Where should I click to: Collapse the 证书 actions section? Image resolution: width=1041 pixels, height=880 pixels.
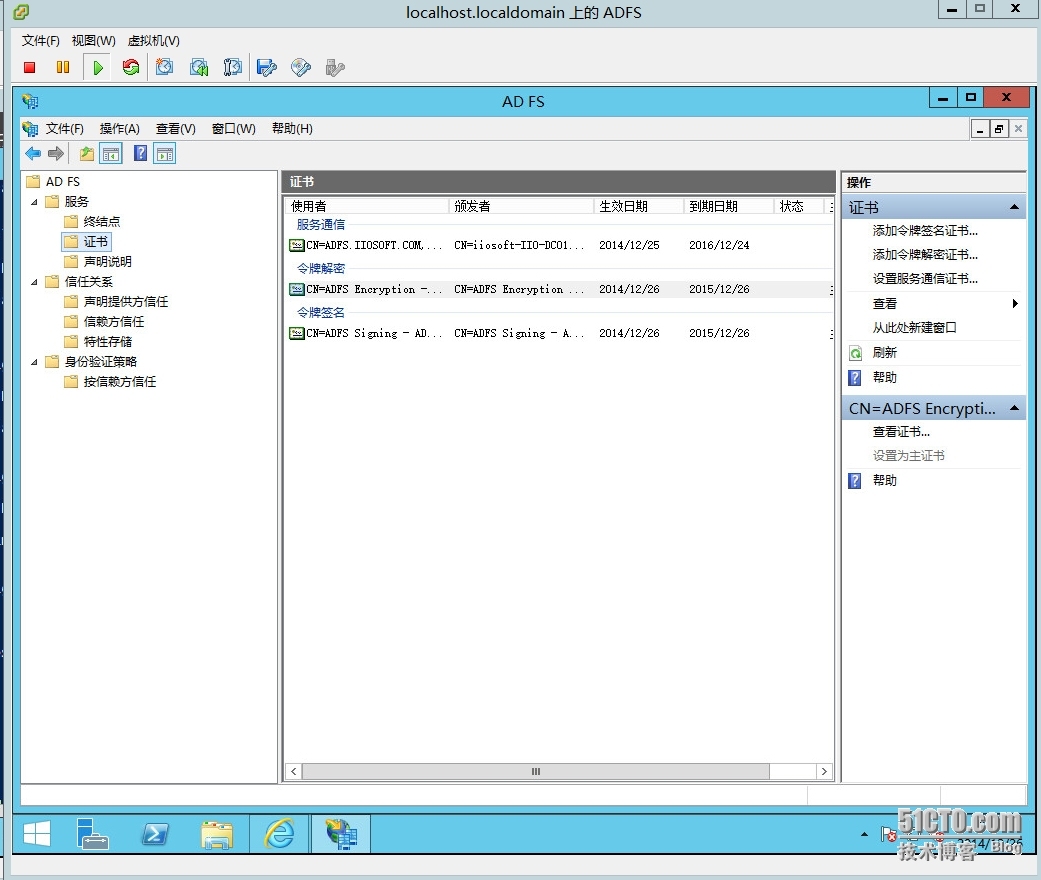[x=1014, y=207]
